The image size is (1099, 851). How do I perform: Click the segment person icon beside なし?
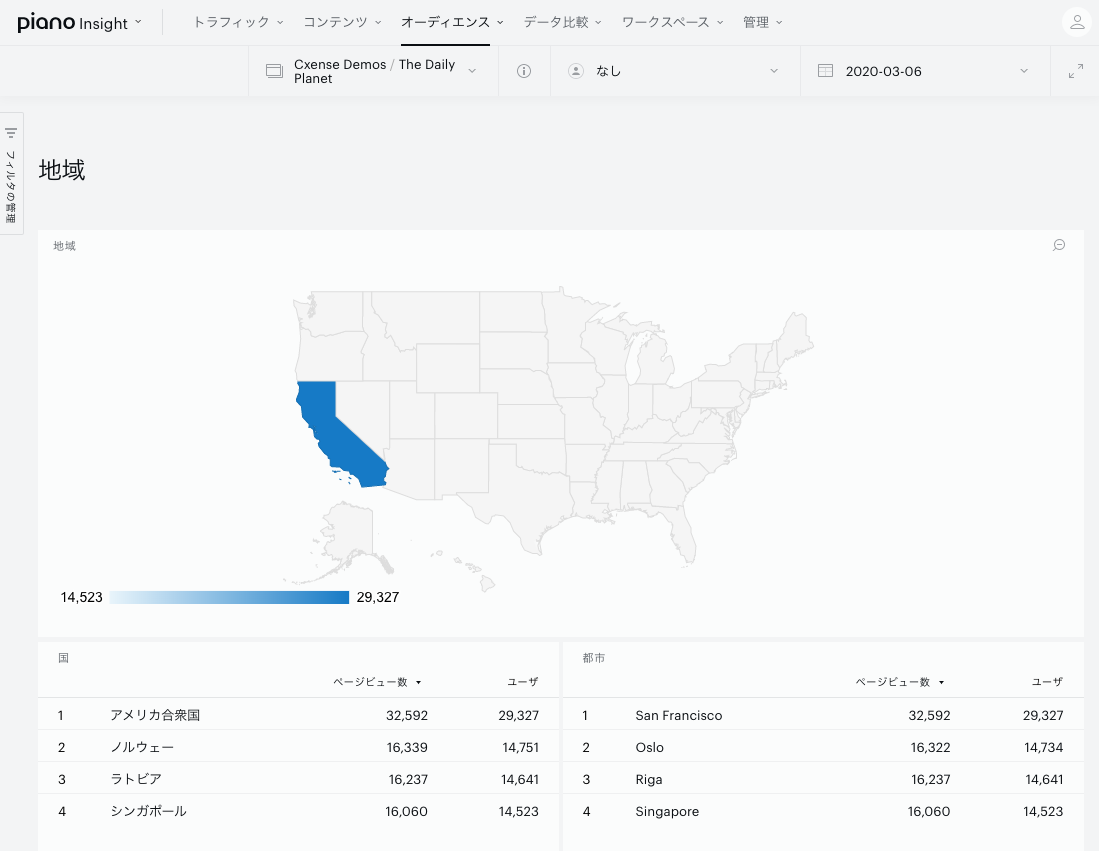[x=575, y=71]
